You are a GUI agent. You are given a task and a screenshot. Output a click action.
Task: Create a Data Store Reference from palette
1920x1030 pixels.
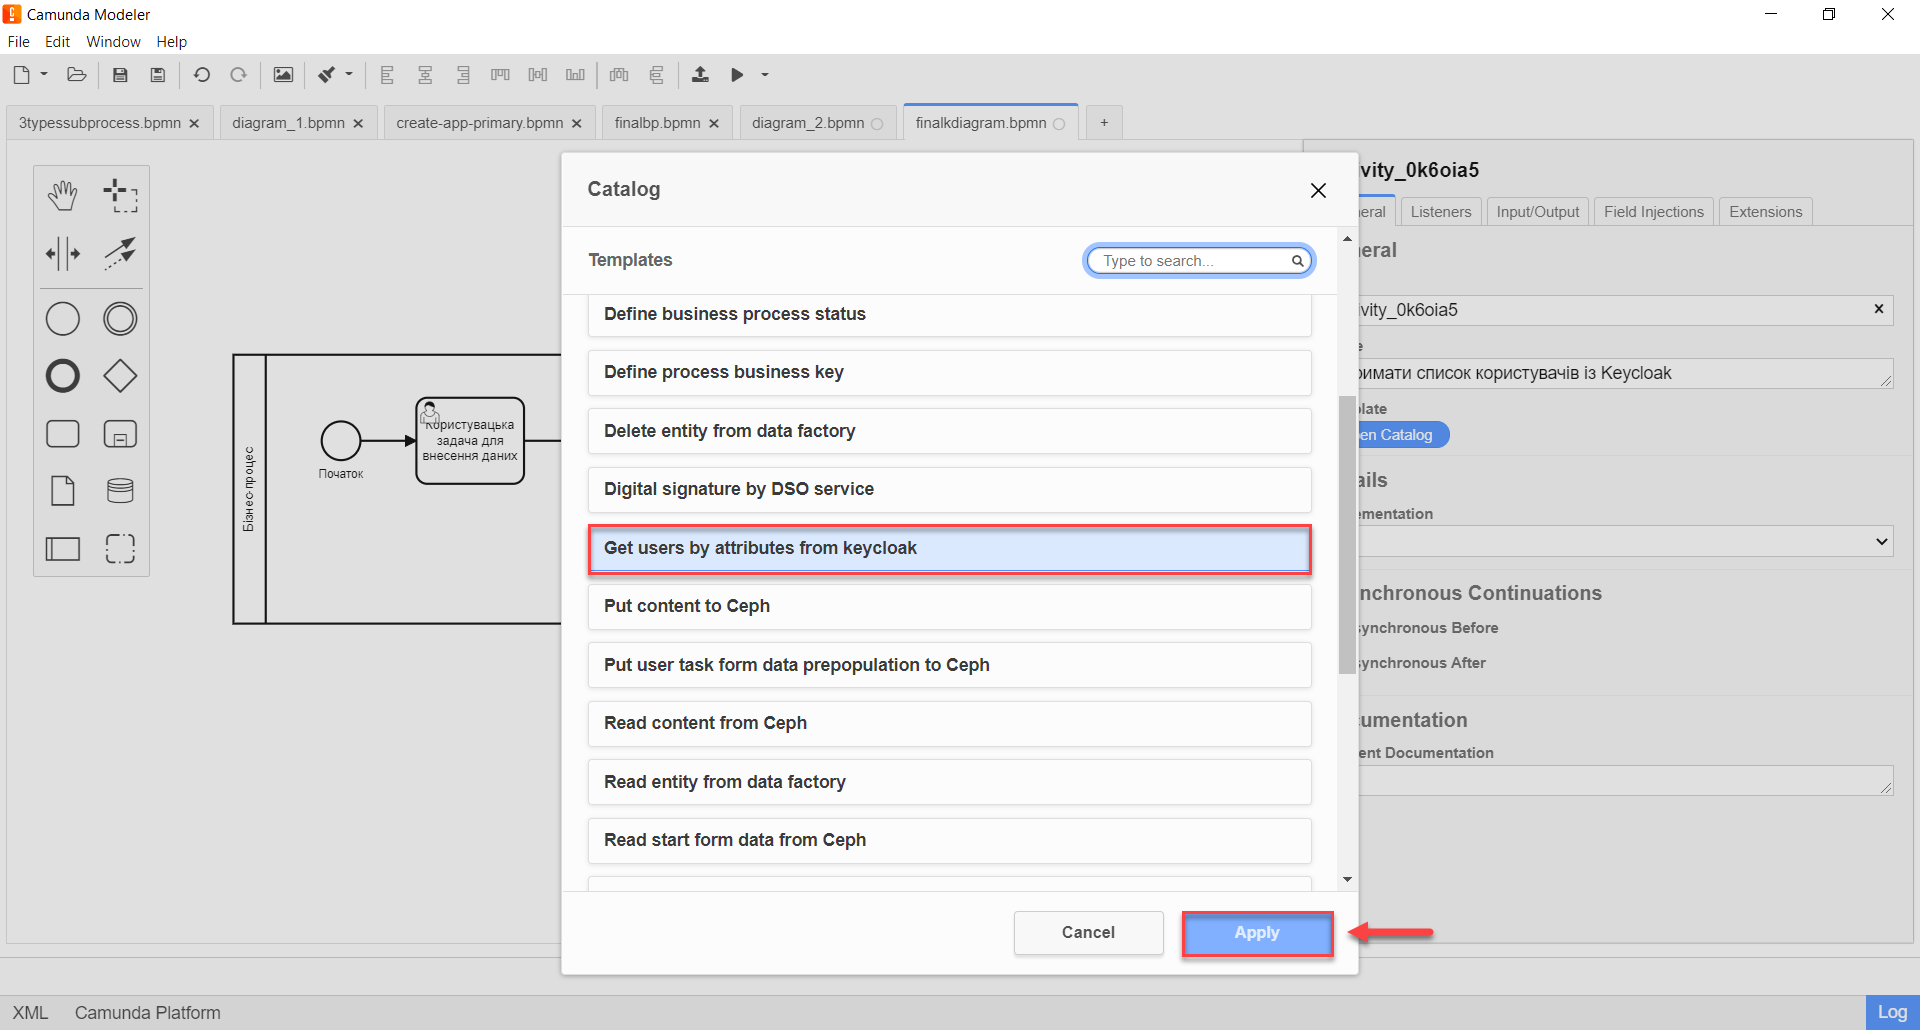pyautogui.click(x=120, y=491)
